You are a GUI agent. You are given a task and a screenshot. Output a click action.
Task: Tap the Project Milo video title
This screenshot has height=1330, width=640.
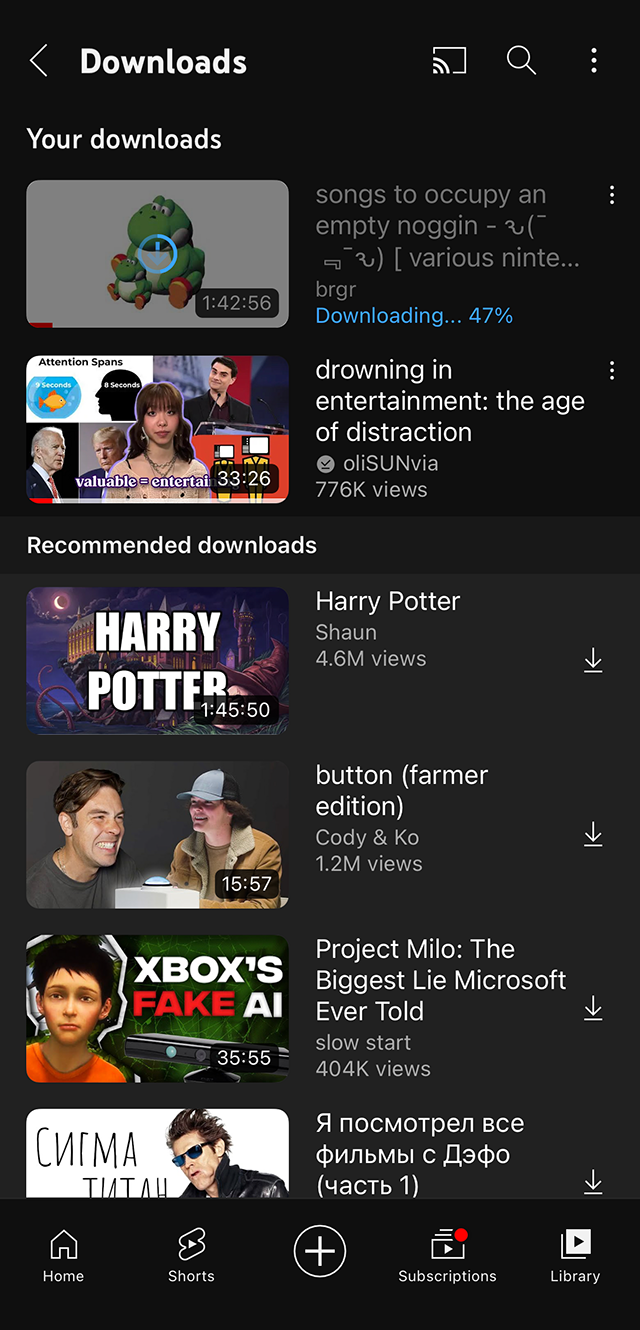click(x=441, y=980)
